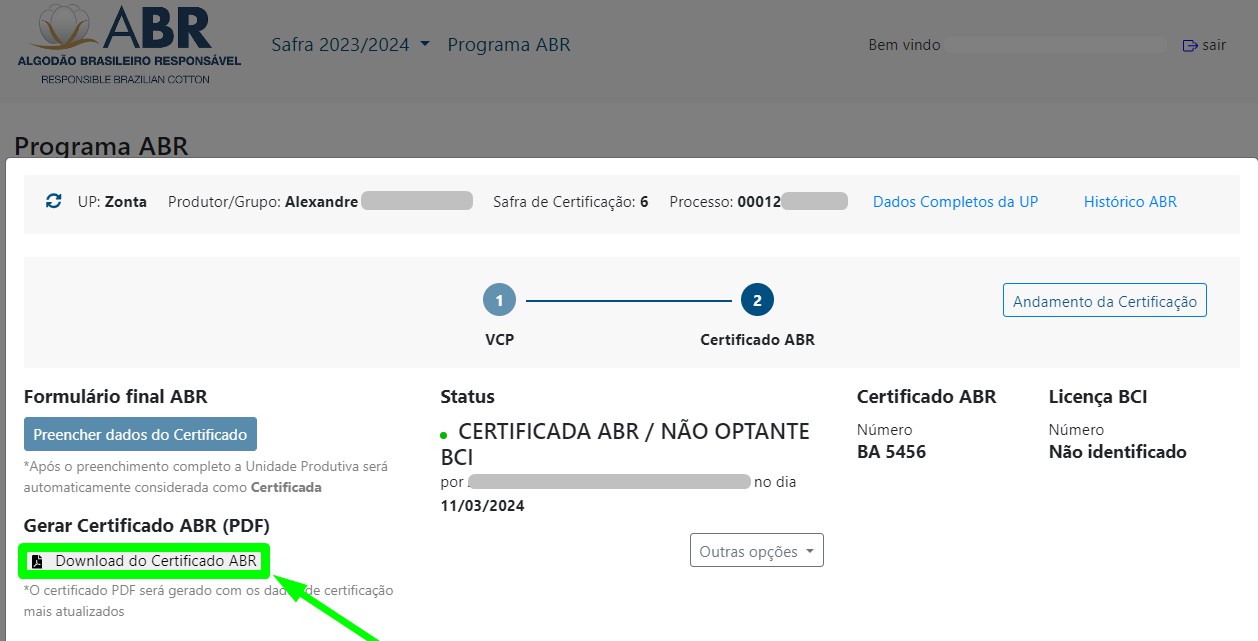Click the Programa ABR page heading
The width and height of the screenshot is (1258, 641).
point(101,146)
